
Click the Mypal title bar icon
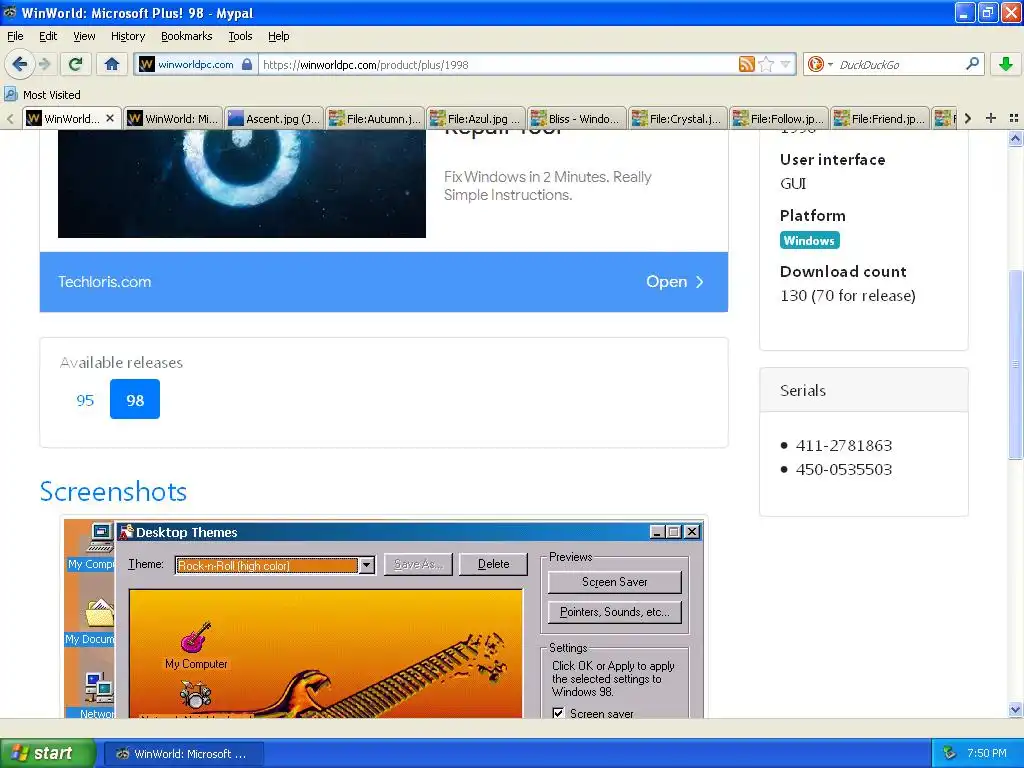10,12
